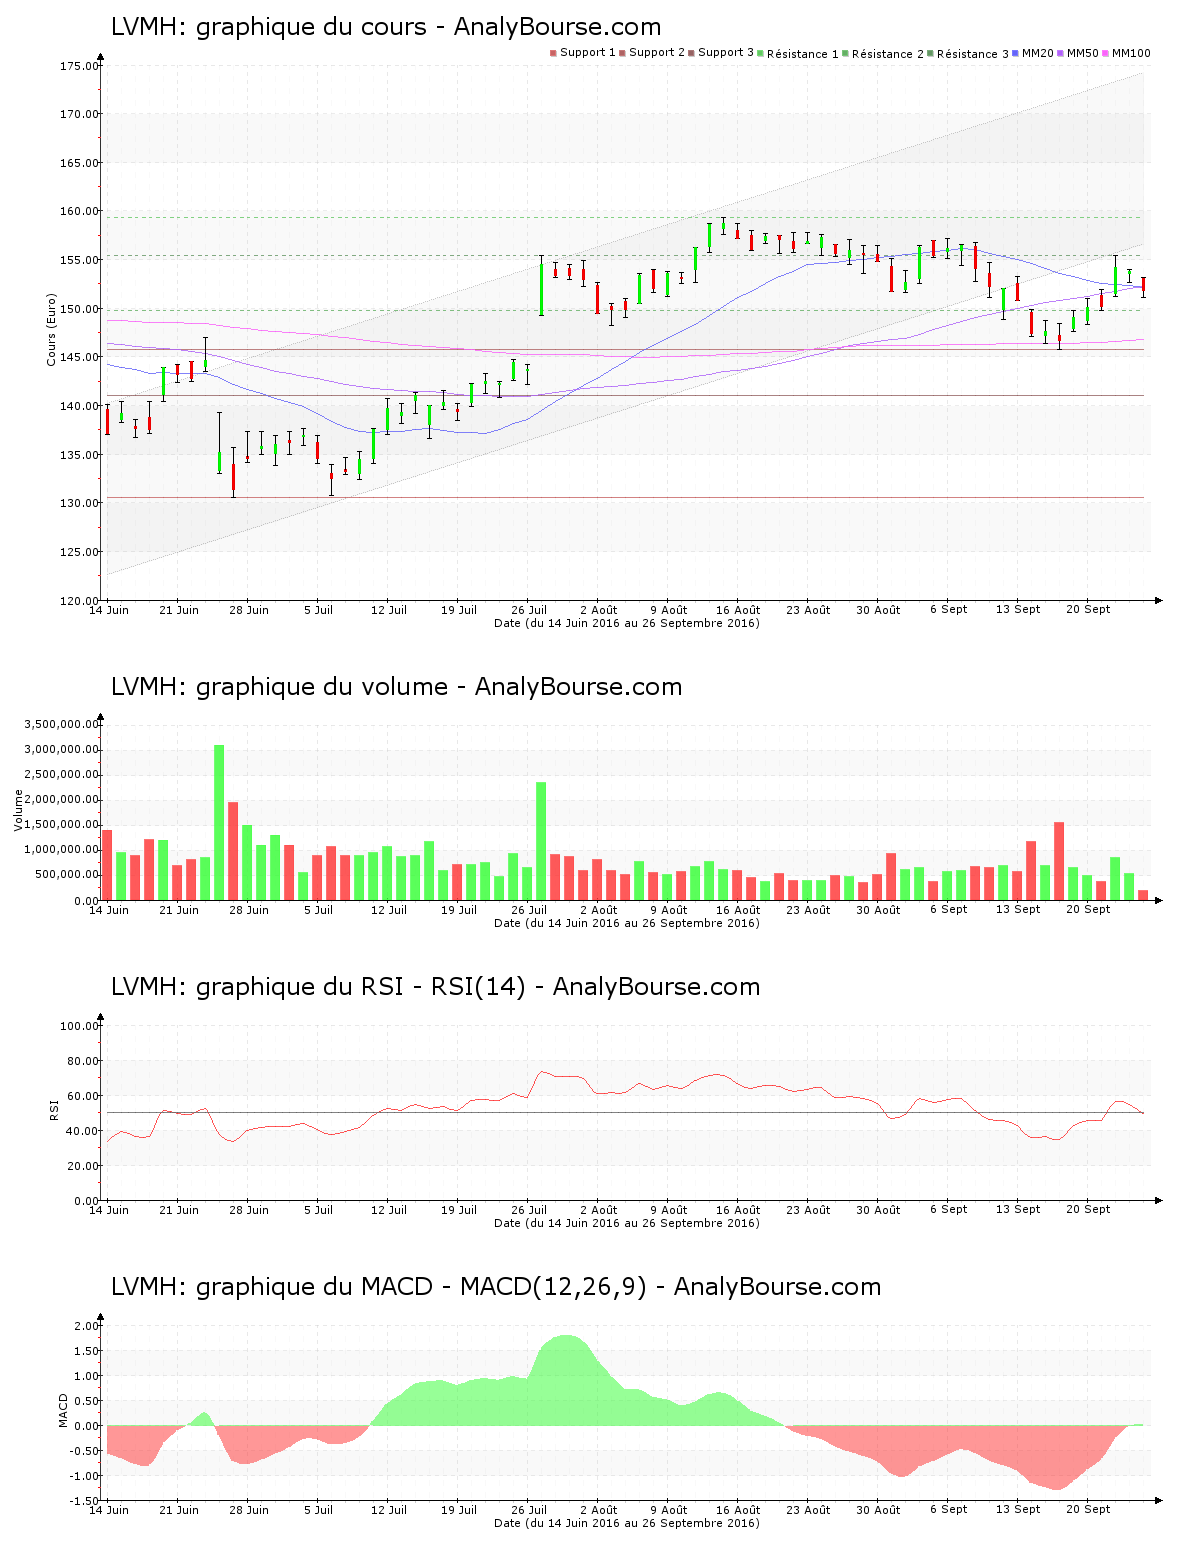
Task: Click the MM100 pink legend square
Action: tap(1106, 53)
